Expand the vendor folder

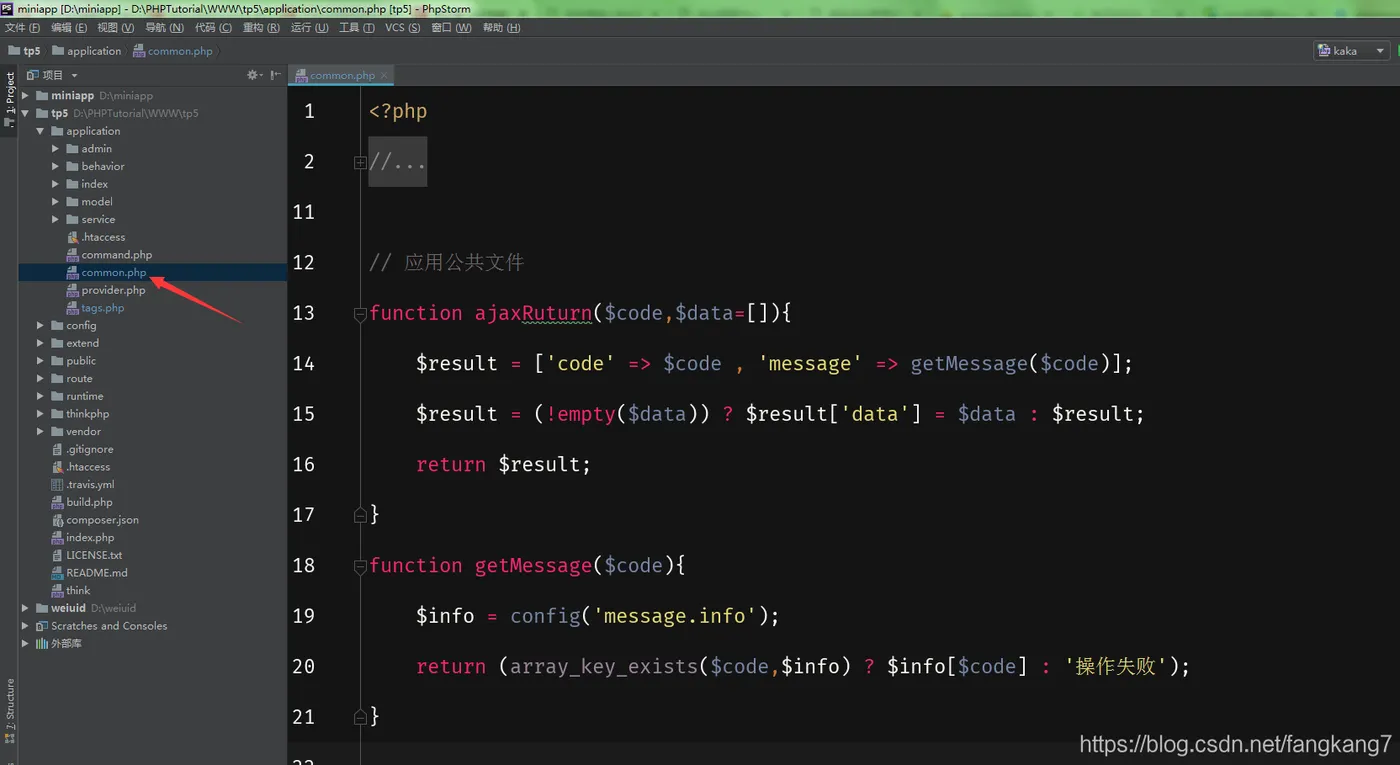pos(41,432)
